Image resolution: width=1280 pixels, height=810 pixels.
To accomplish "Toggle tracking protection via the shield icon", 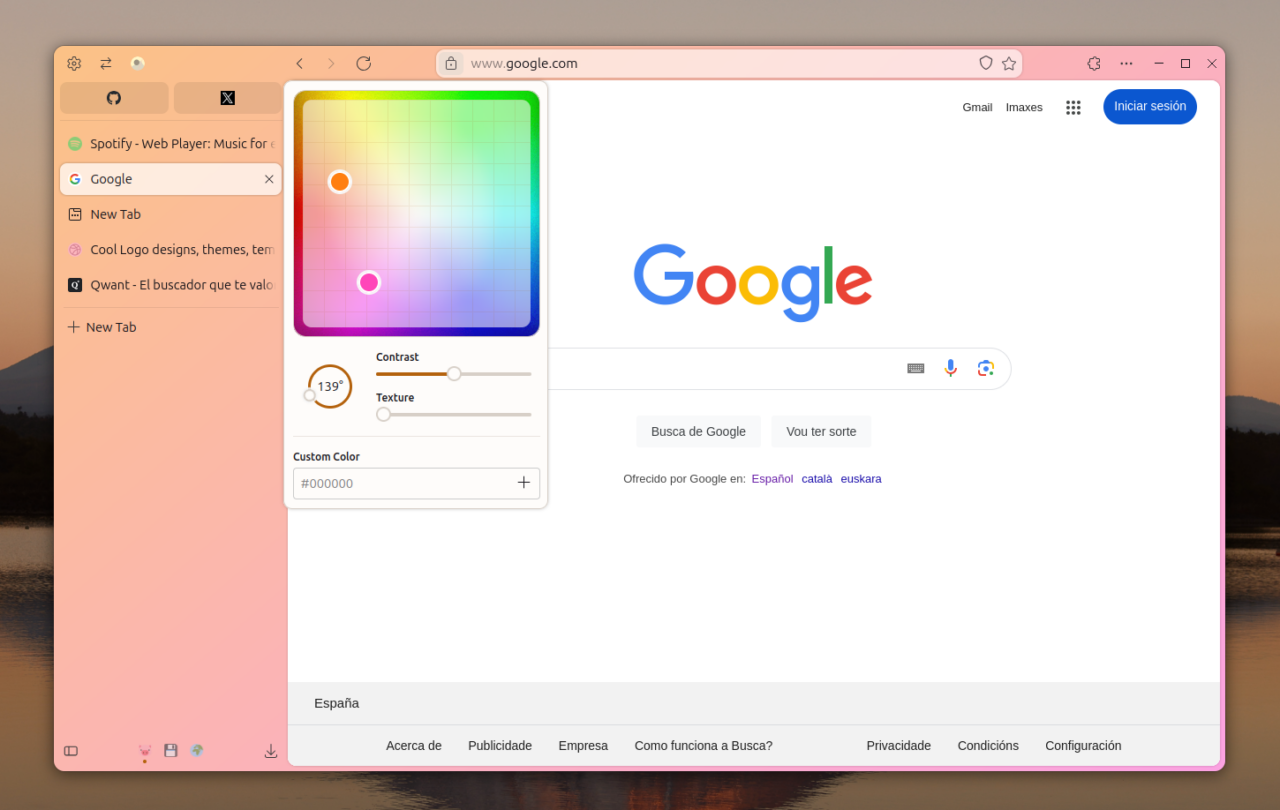I will pyautogui.click(x=985, y=63).
